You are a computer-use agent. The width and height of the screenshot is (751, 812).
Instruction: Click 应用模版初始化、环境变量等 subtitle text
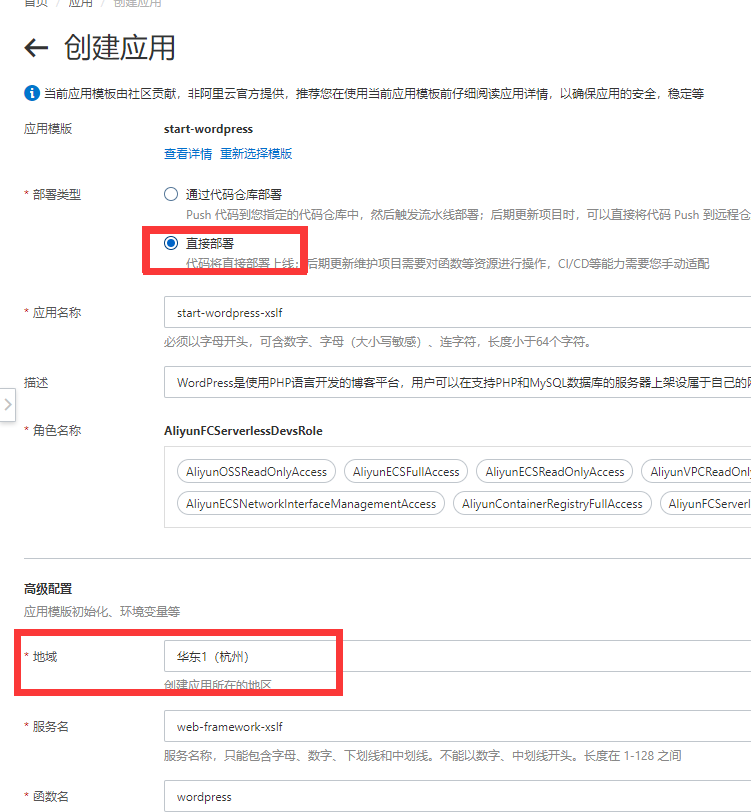[102, 612]
